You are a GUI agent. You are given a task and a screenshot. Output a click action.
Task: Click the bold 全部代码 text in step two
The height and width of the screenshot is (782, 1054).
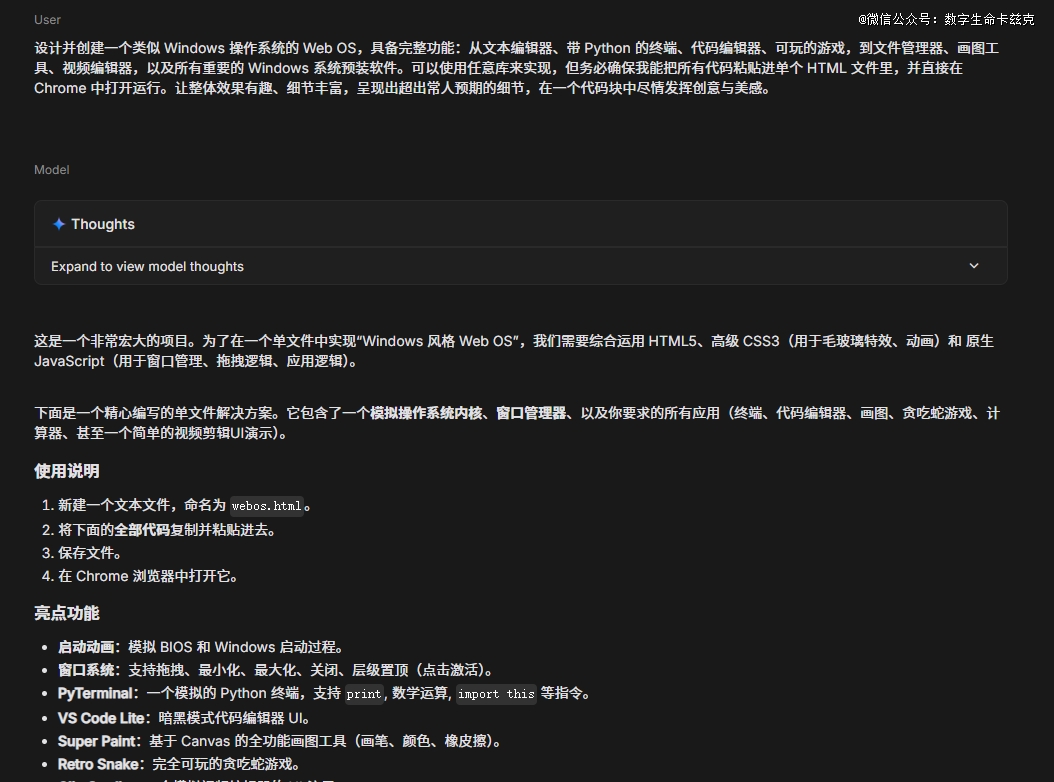pos(141,530)
